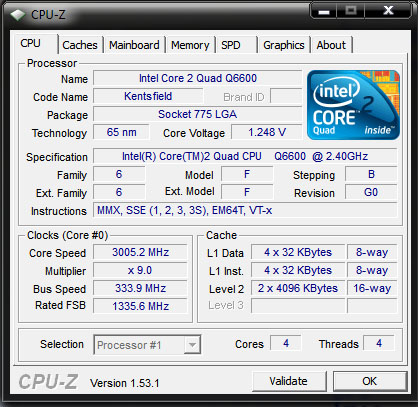The image size is (418, 407).
Task: Click the Core Voltage value field
Action: pyautogui.click(x=267, y=132)
